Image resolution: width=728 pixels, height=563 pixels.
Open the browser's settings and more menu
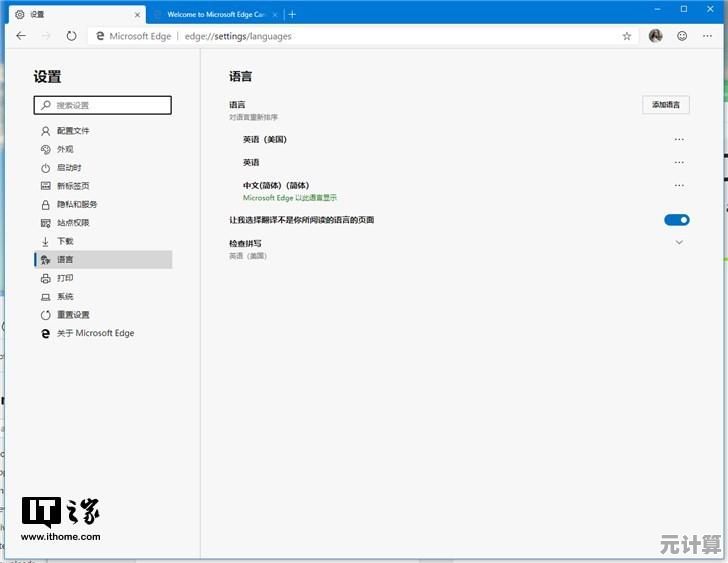click(707, 36)
